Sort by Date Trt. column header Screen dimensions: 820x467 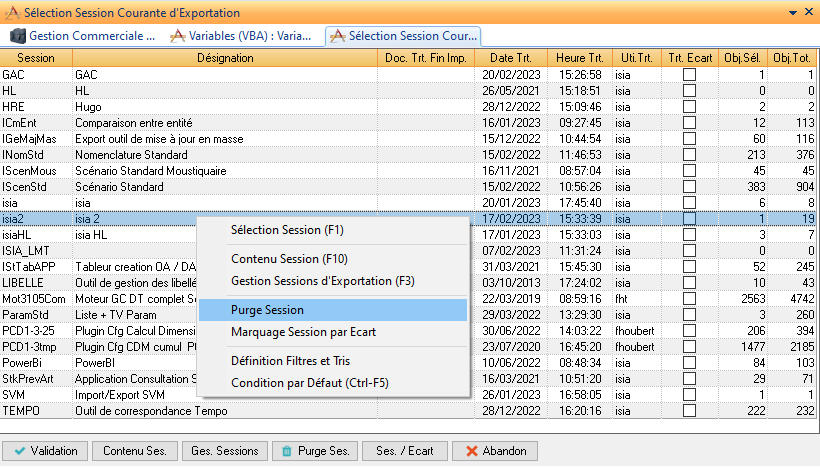[x=511, y=58]
